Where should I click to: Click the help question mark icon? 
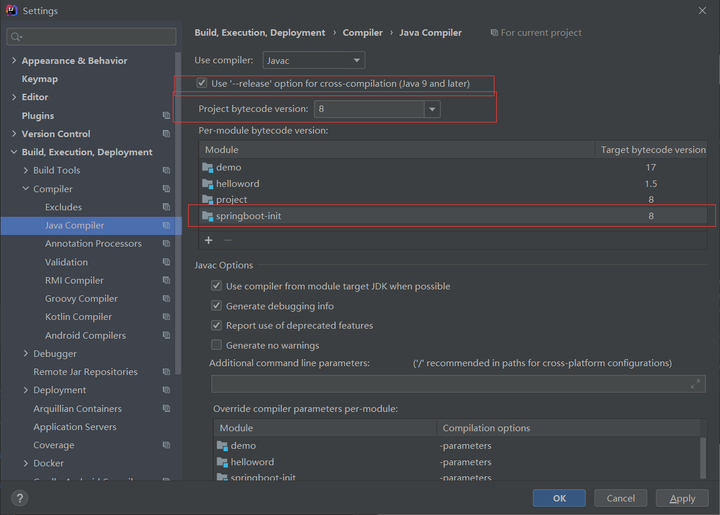pos(19,498)
